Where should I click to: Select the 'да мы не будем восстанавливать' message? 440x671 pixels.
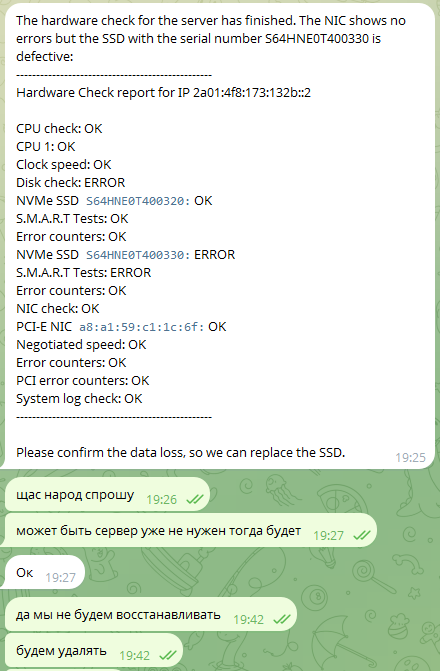(151, 615)
